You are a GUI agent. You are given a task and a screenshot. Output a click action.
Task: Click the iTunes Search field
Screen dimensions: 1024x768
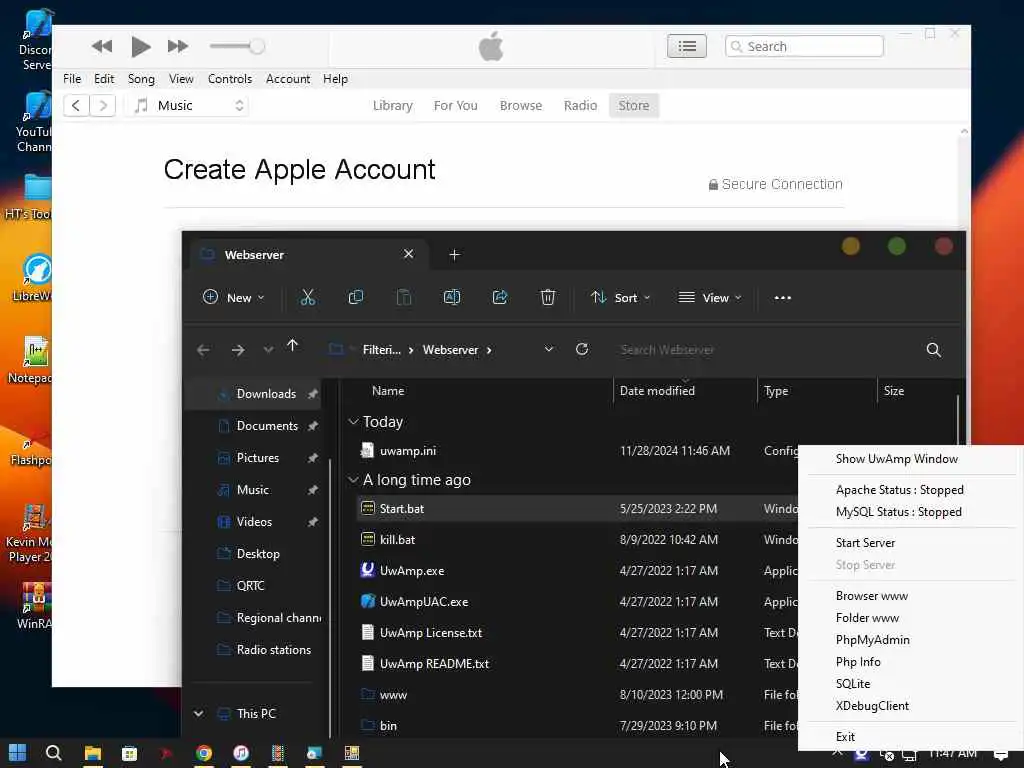(804, 46)
